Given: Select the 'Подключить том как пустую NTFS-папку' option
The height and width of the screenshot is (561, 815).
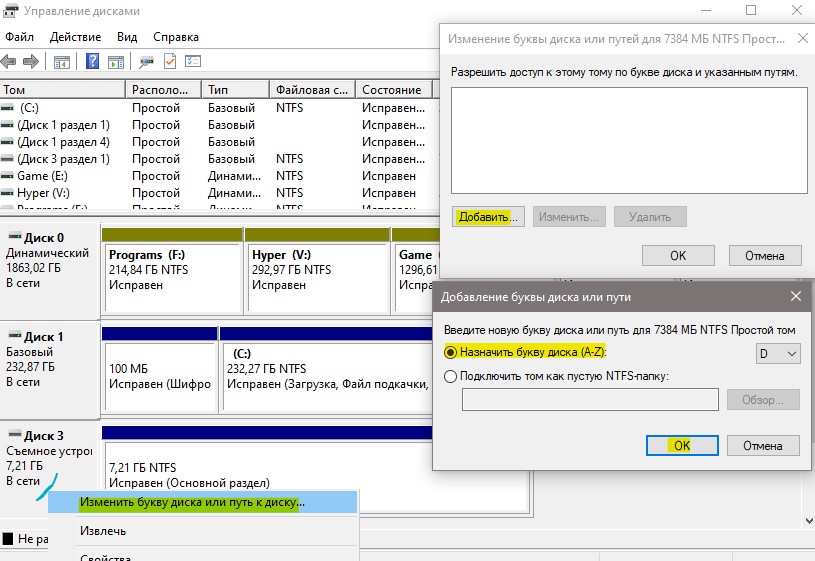Looking at the screenshot, I should pos(451,376).
